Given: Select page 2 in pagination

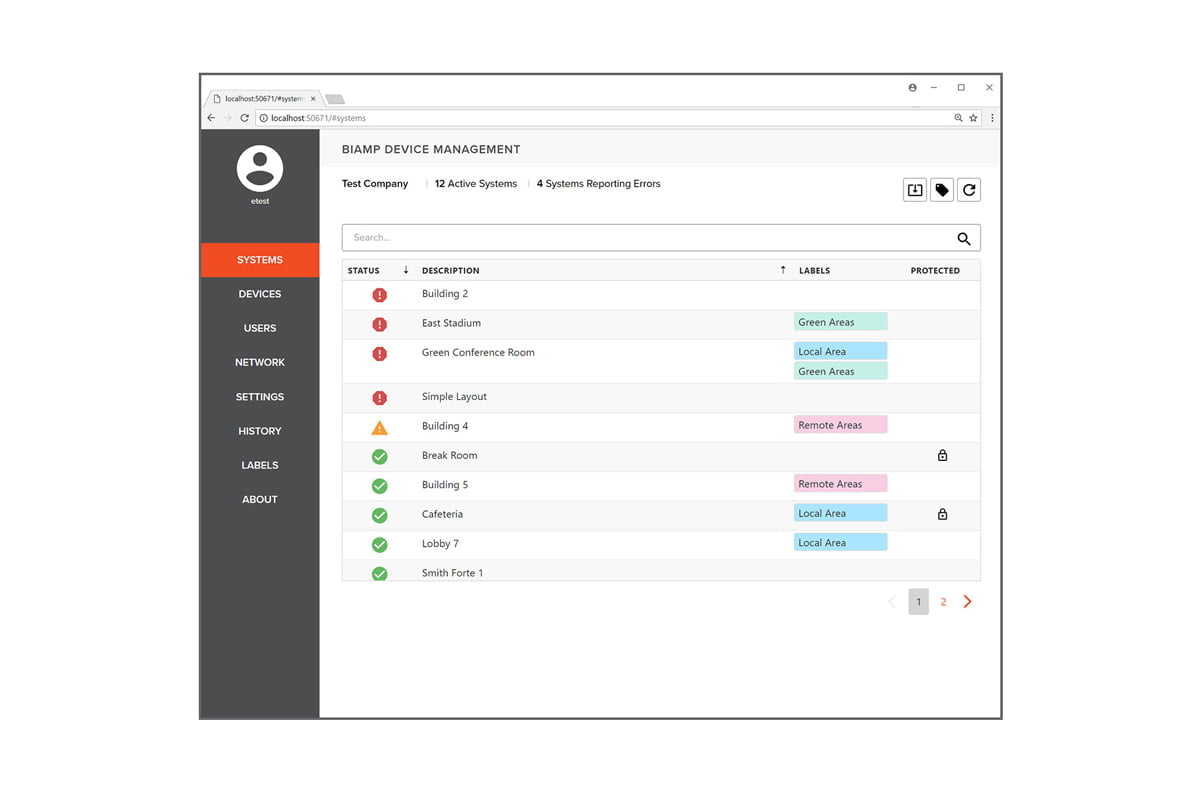Looking at the screenshot, I should click(x=943, y=602).
